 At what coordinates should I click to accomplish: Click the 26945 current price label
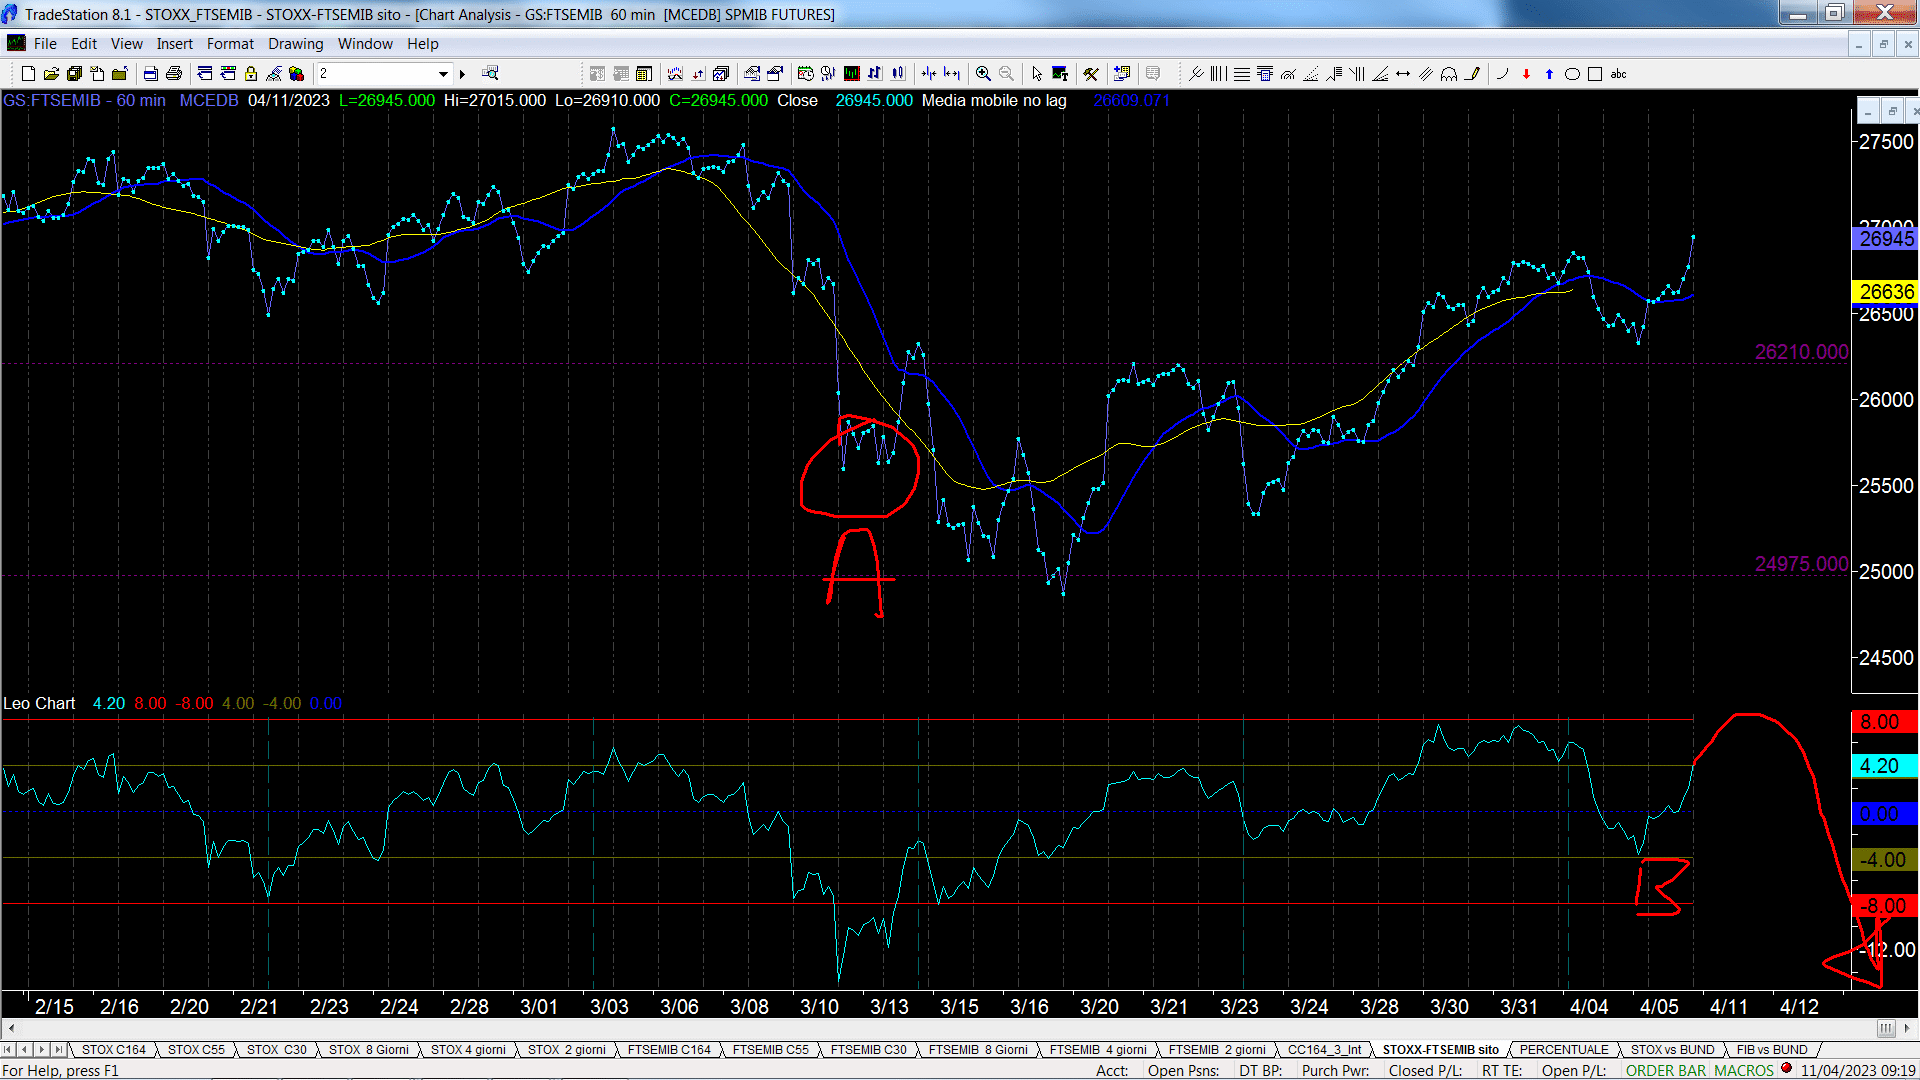1886,239
